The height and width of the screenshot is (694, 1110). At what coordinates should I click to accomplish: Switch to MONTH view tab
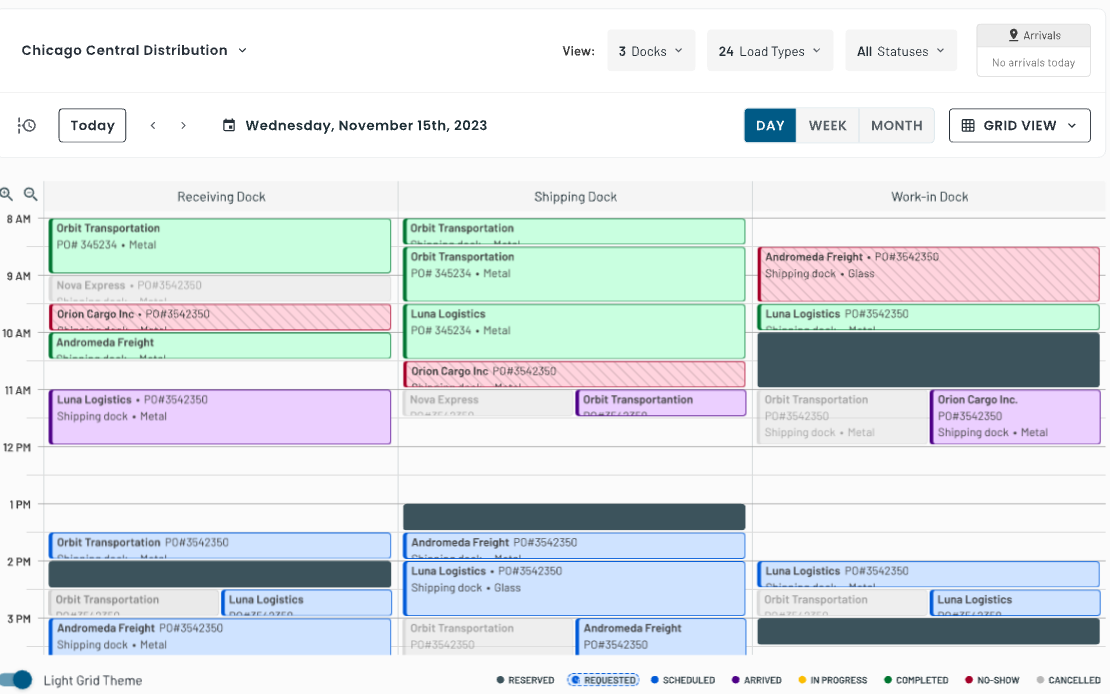click(896, 125)
